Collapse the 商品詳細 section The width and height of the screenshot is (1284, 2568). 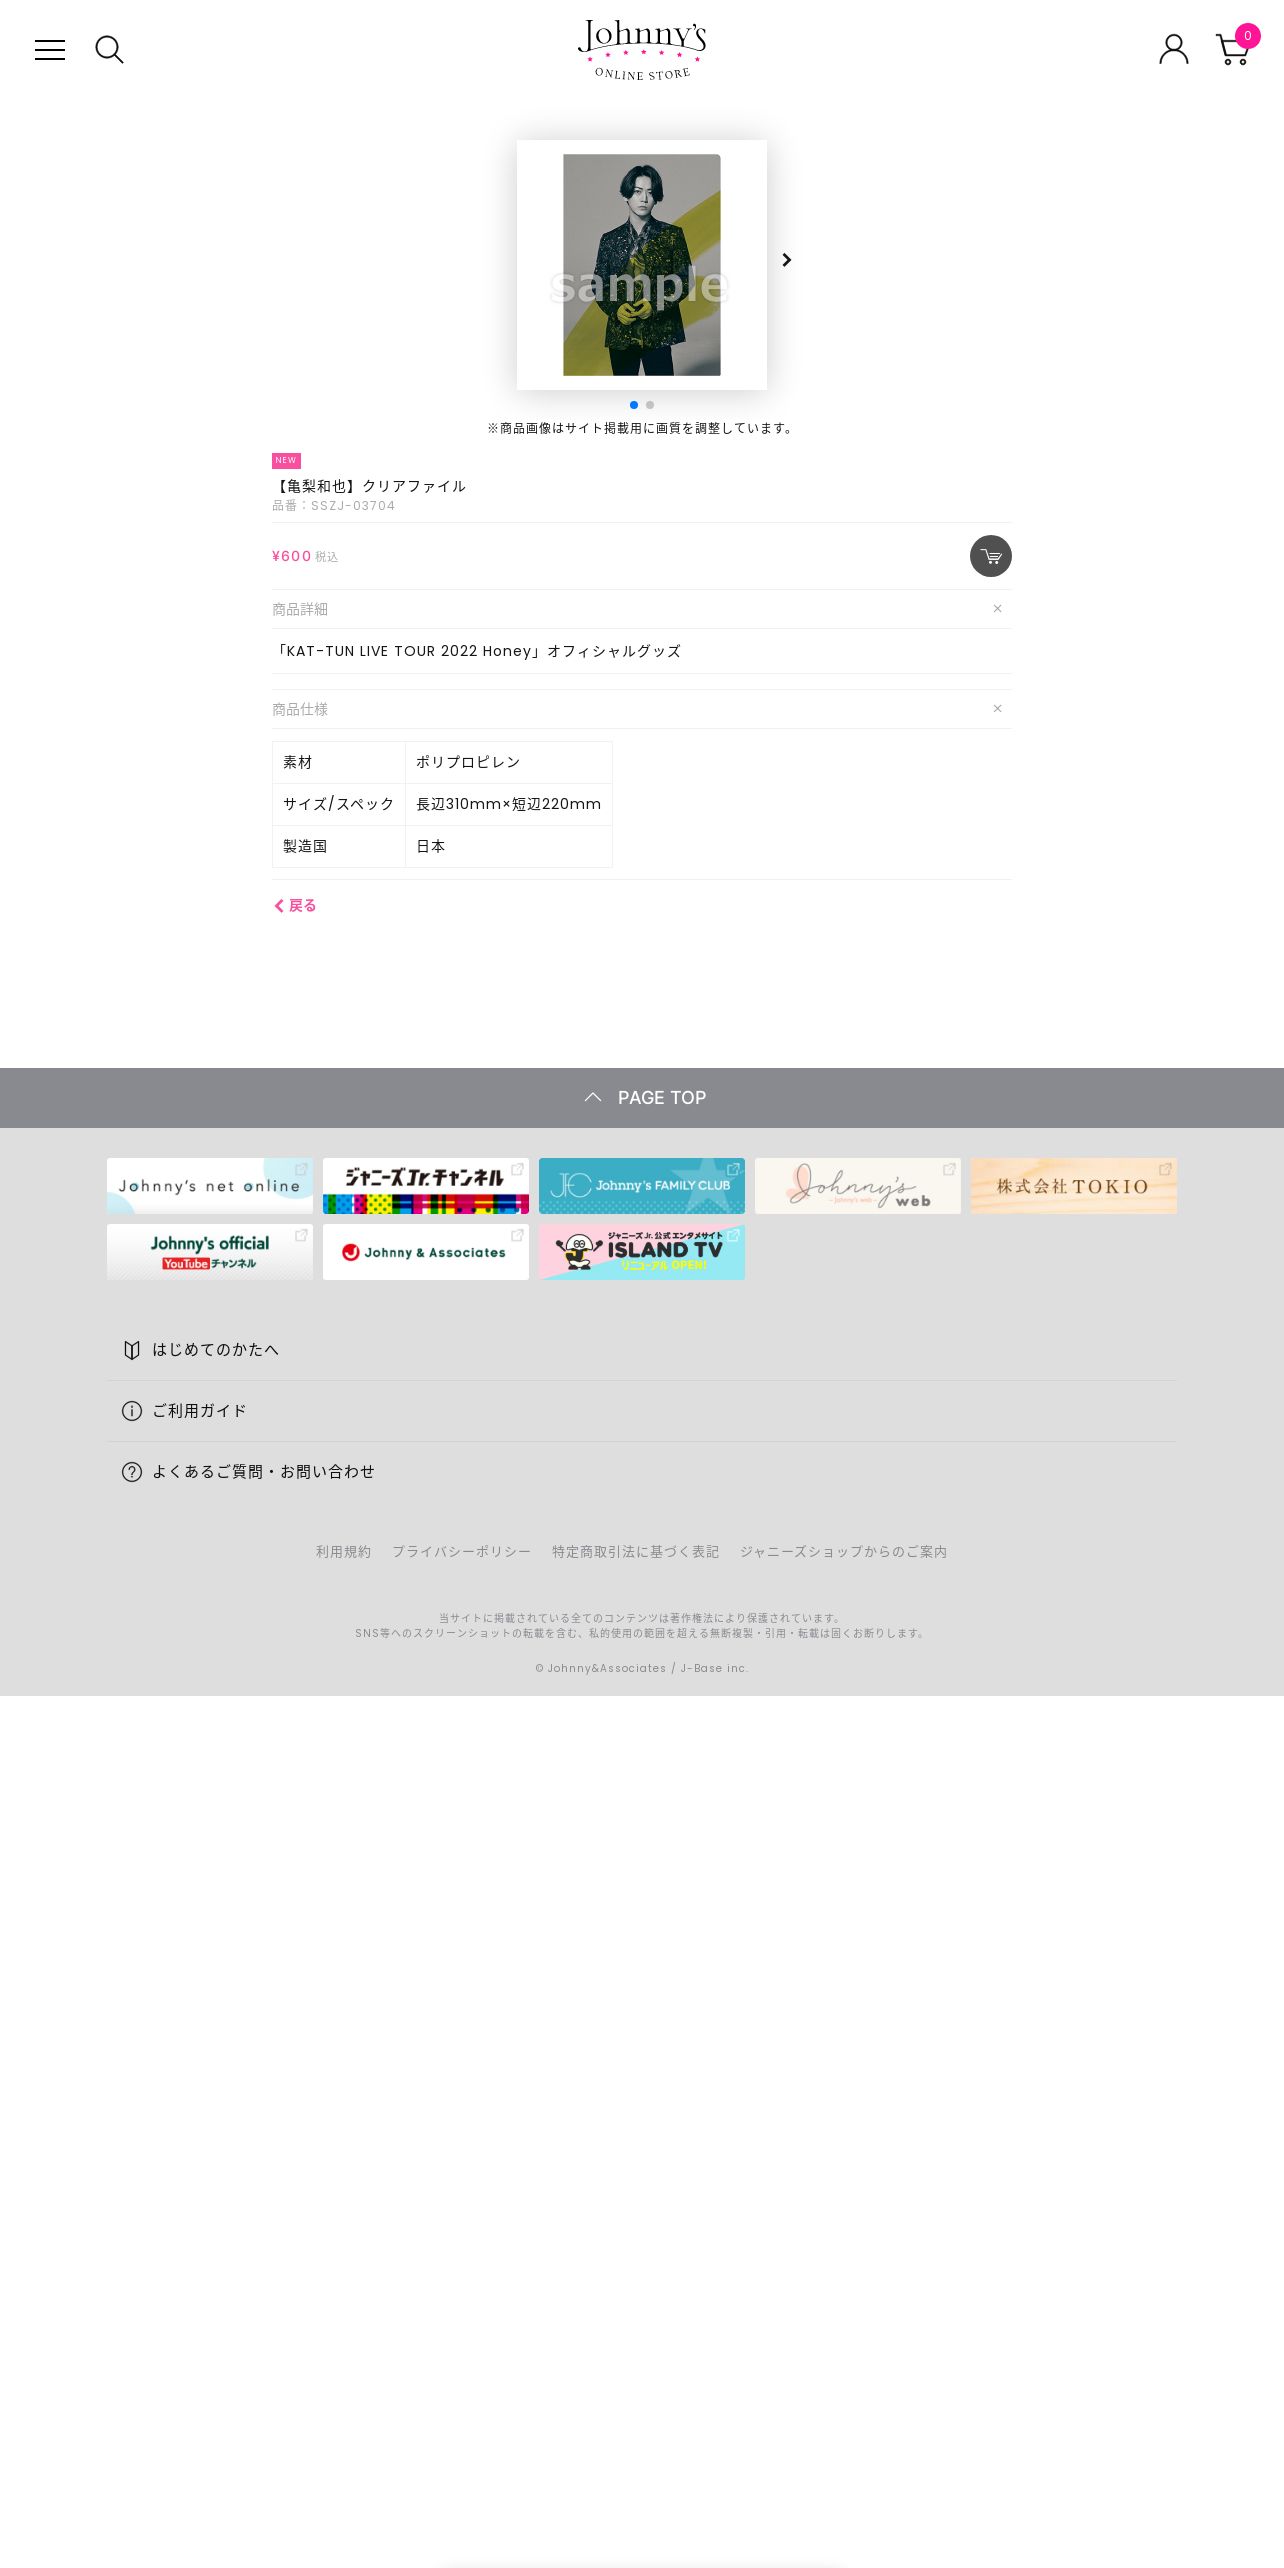click(997, 609)
